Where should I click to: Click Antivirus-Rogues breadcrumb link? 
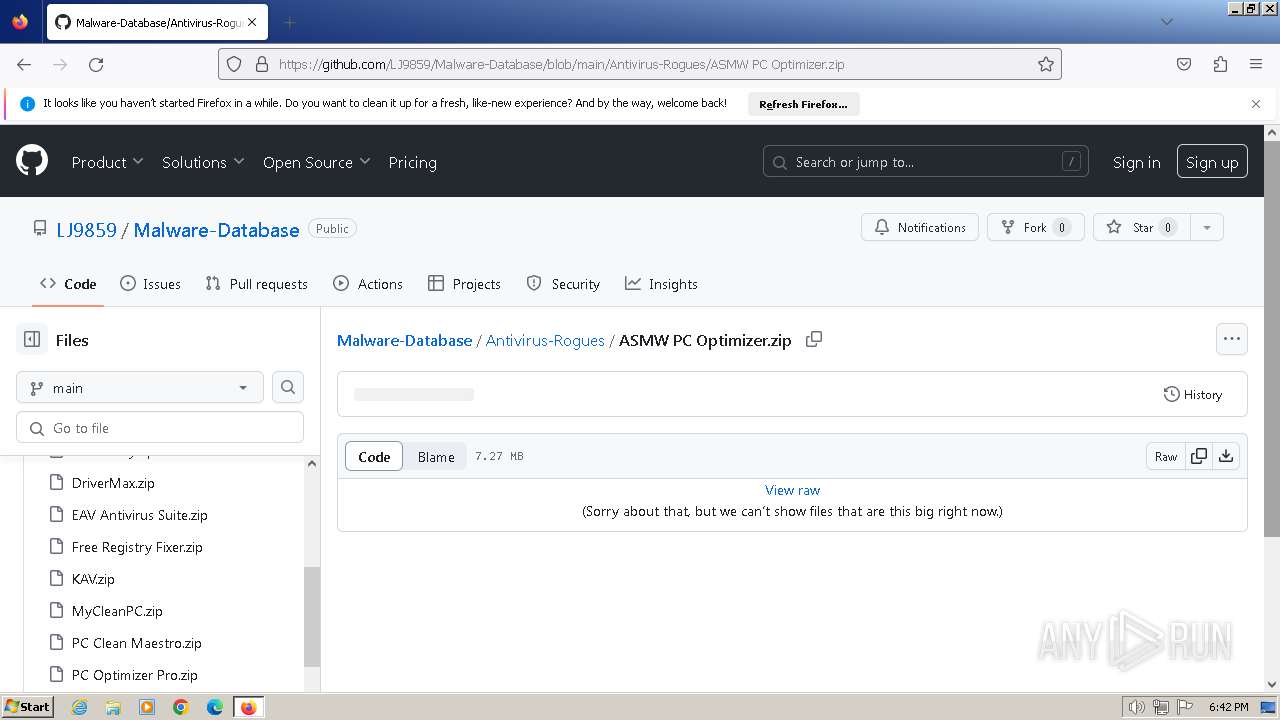tap(545, 340)
